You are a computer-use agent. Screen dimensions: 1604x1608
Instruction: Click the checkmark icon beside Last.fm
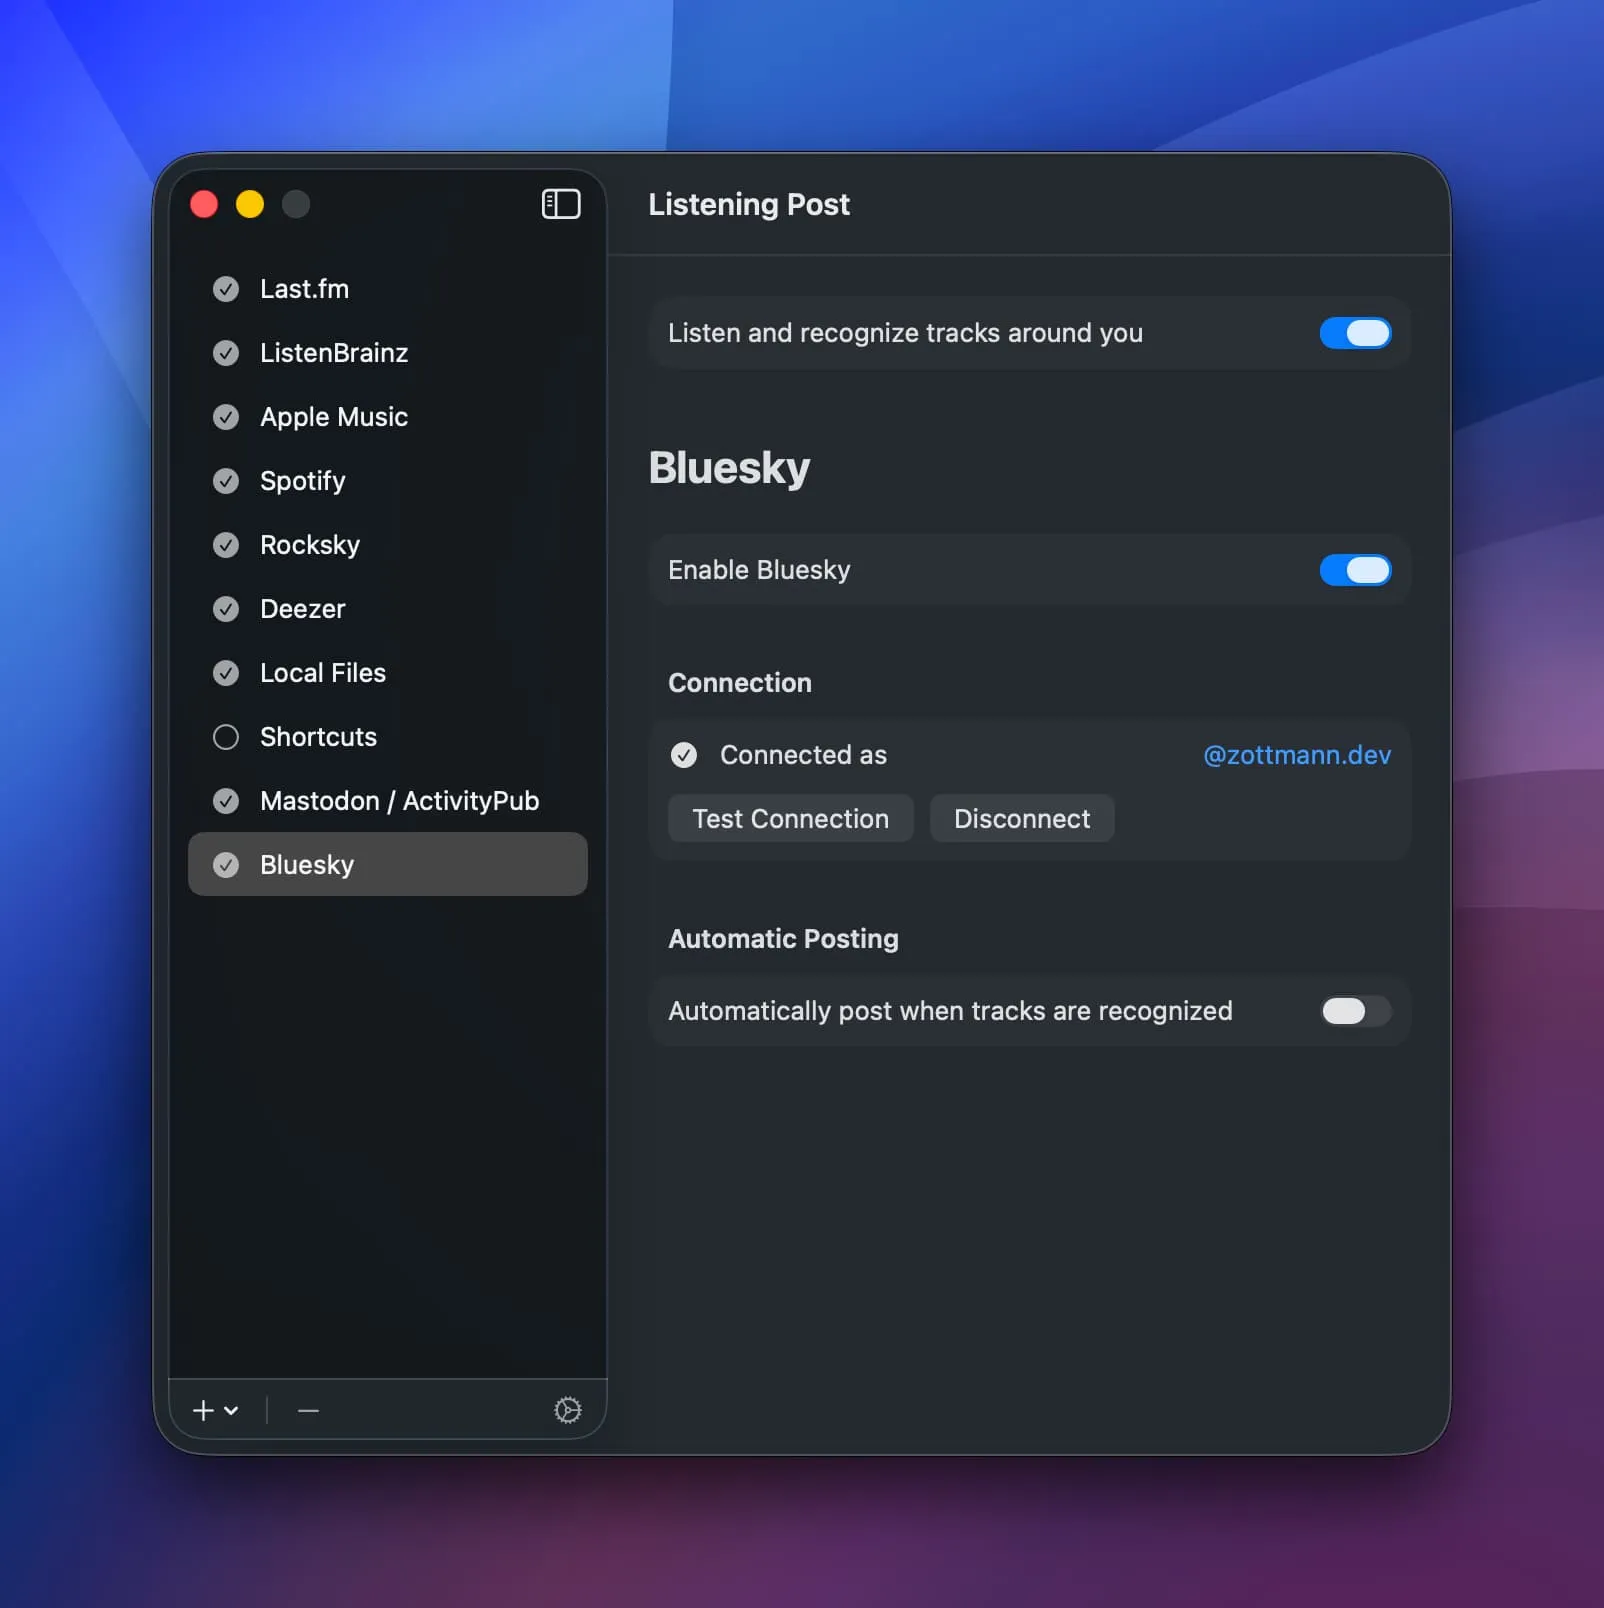click(226, 289)
